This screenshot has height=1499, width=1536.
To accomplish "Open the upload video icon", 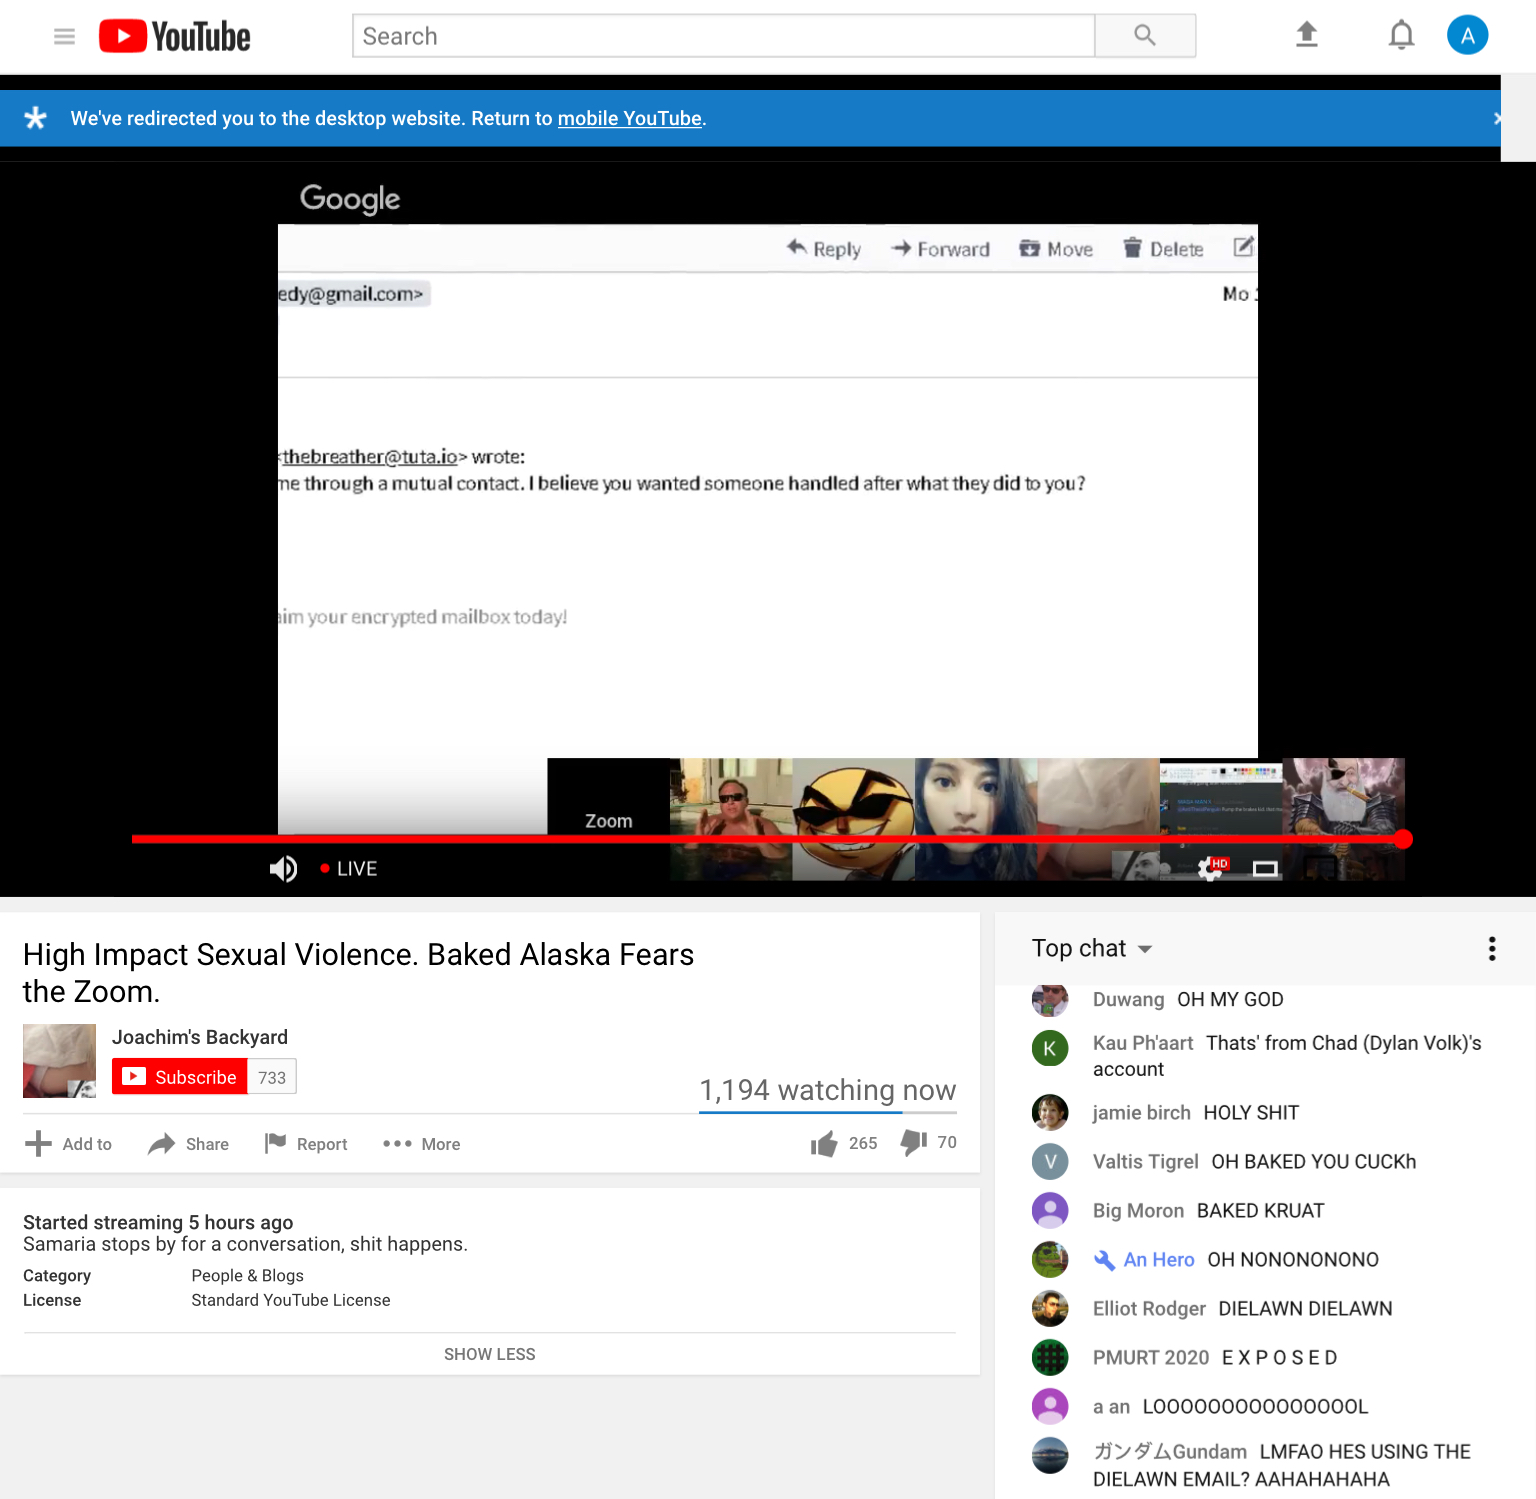I will pyautogui.click(x=1306, y=35).
